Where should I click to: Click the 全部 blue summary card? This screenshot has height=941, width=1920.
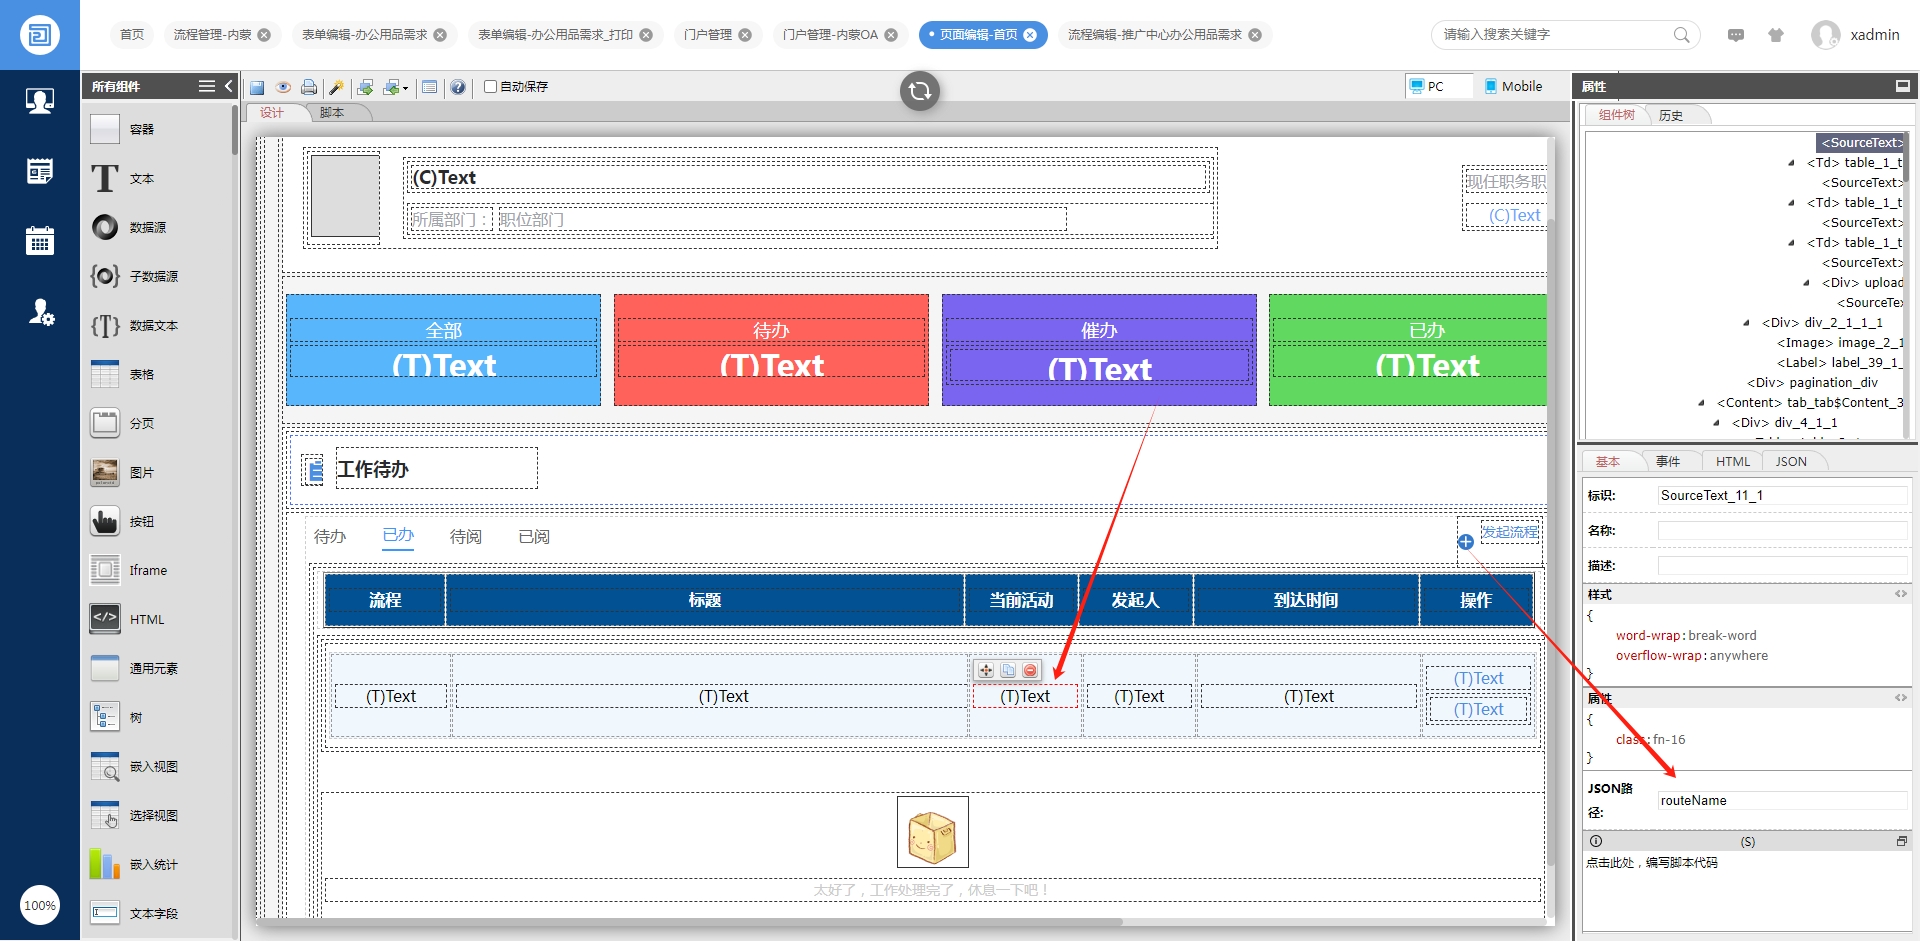pyautogui.click(x=443, y=350)
